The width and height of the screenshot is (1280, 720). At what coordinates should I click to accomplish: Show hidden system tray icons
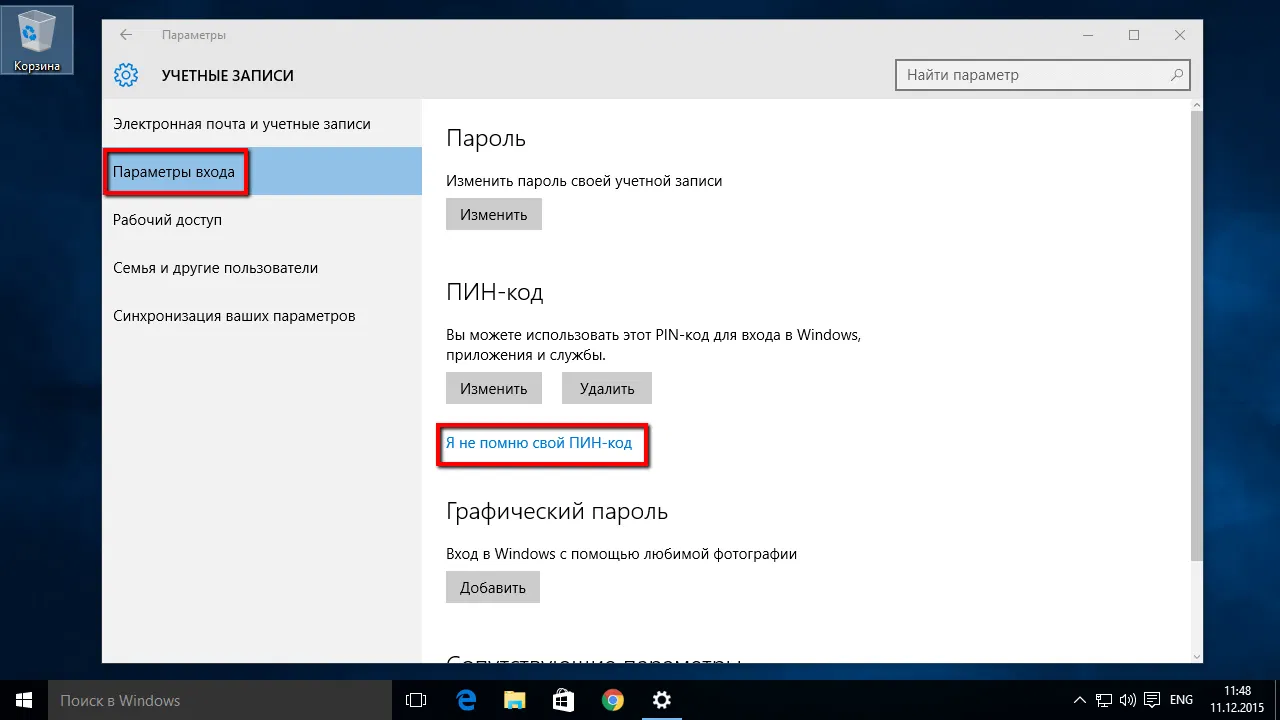pyautogui.click(x=1080, y=700)
